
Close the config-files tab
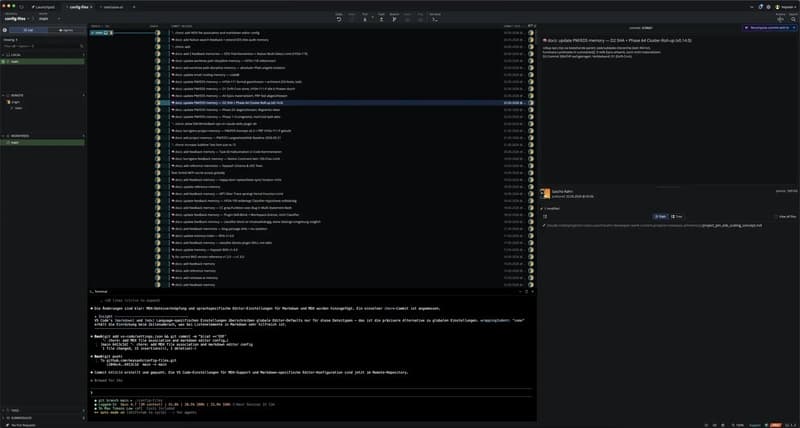(x=91, y=7)
